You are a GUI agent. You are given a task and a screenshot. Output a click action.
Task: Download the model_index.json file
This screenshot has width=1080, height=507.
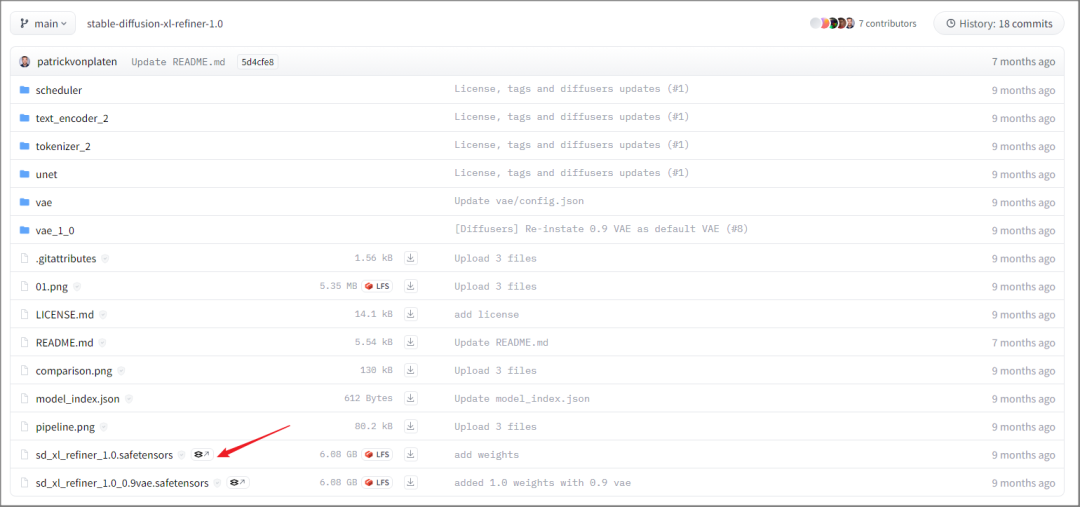(411, 398)
